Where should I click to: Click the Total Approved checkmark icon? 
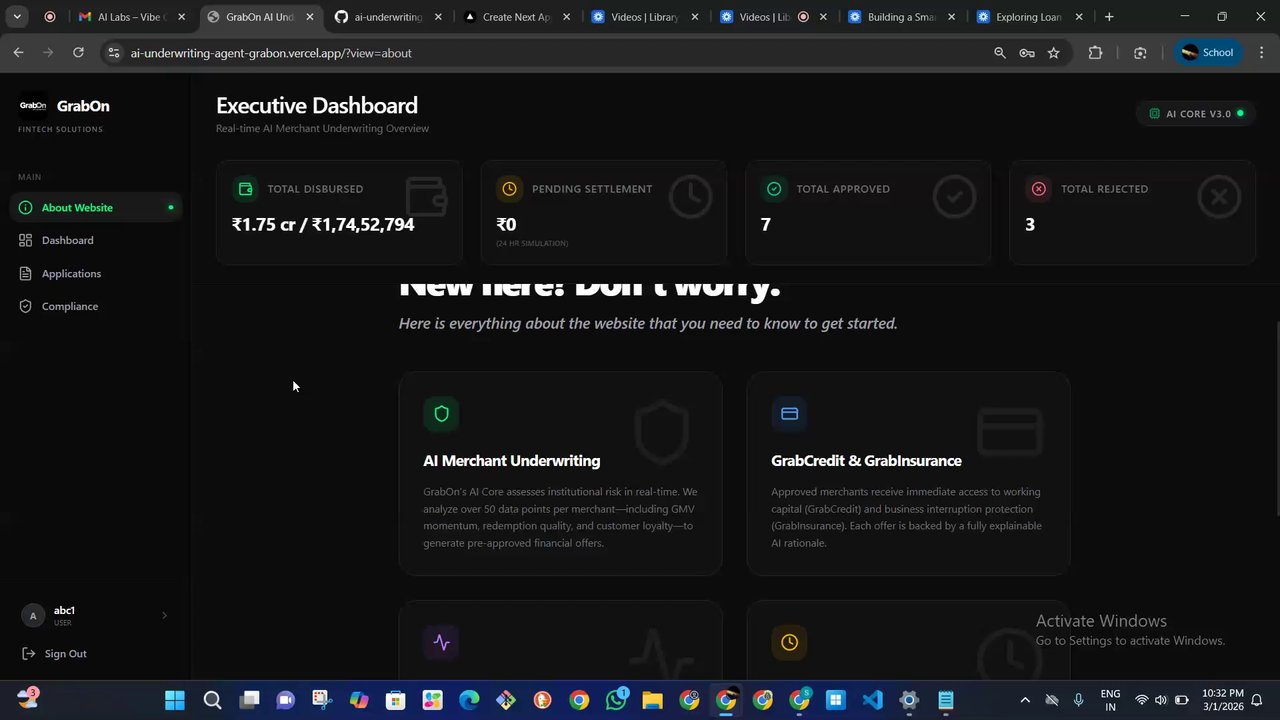click(x=774, y=189)
